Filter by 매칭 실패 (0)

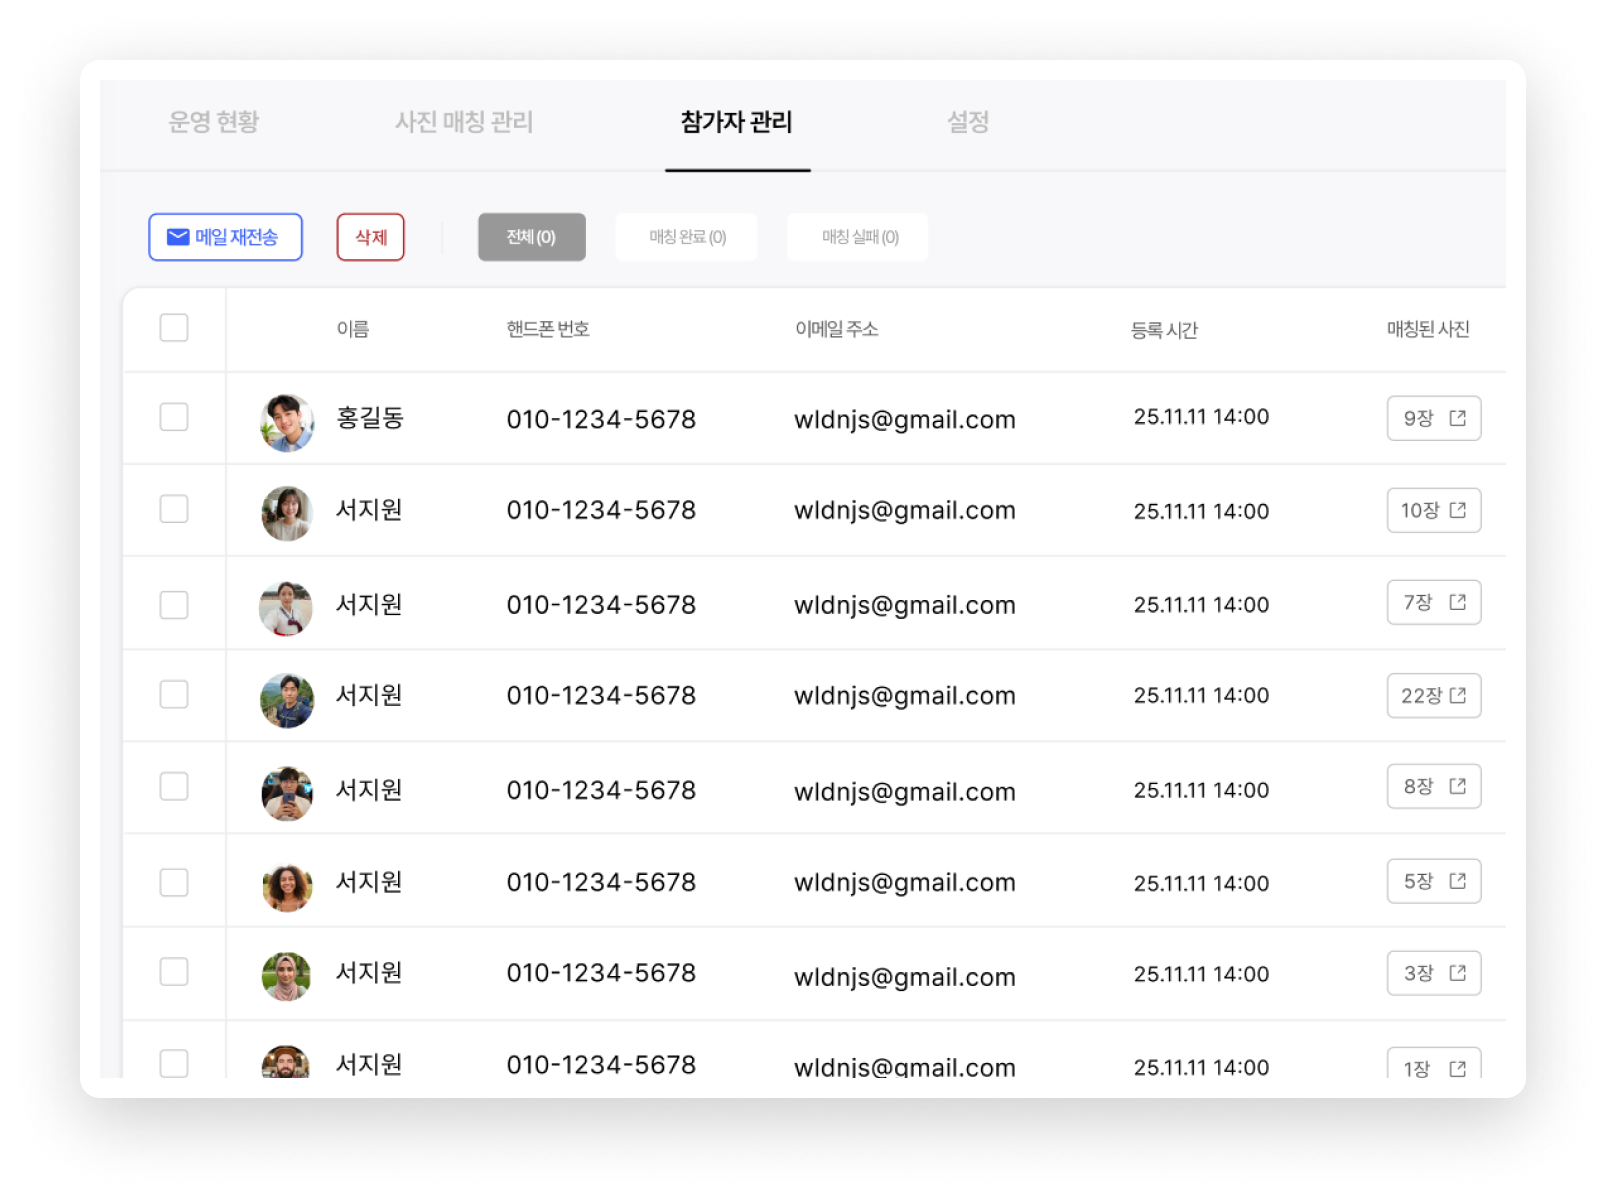coord(859,237)
